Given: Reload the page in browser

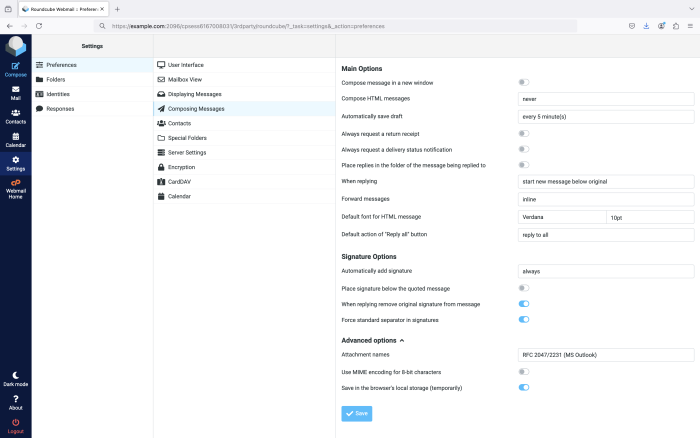Looking at the screenshot, I should coord(39,26).
